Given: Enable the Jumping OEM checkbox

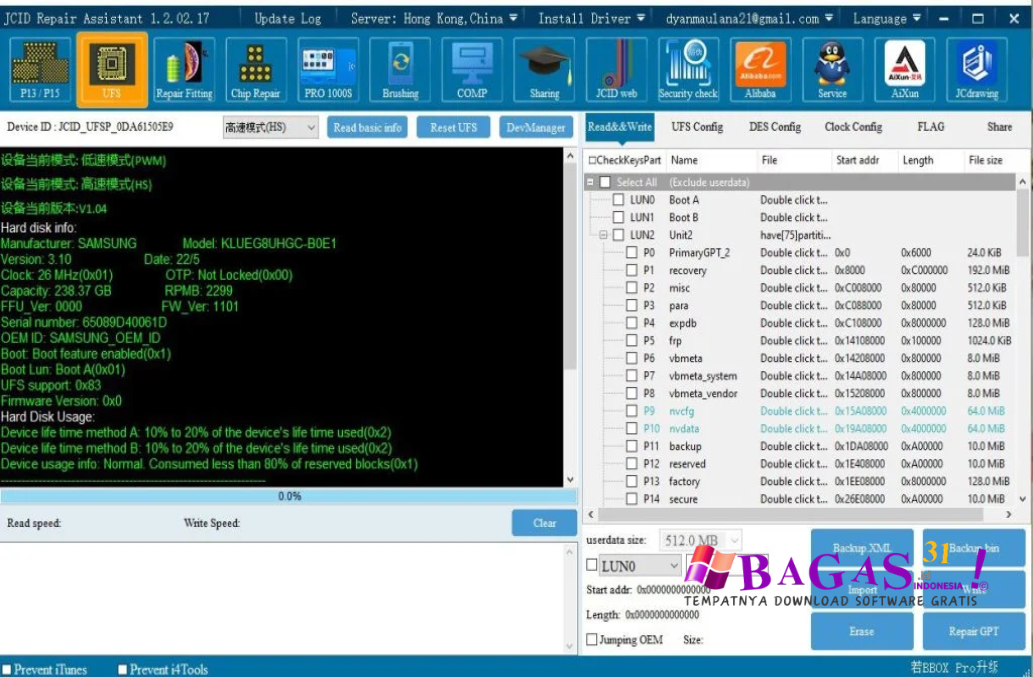Looking at the screenshot, I should pyautogui.click(x=592, y=639).
